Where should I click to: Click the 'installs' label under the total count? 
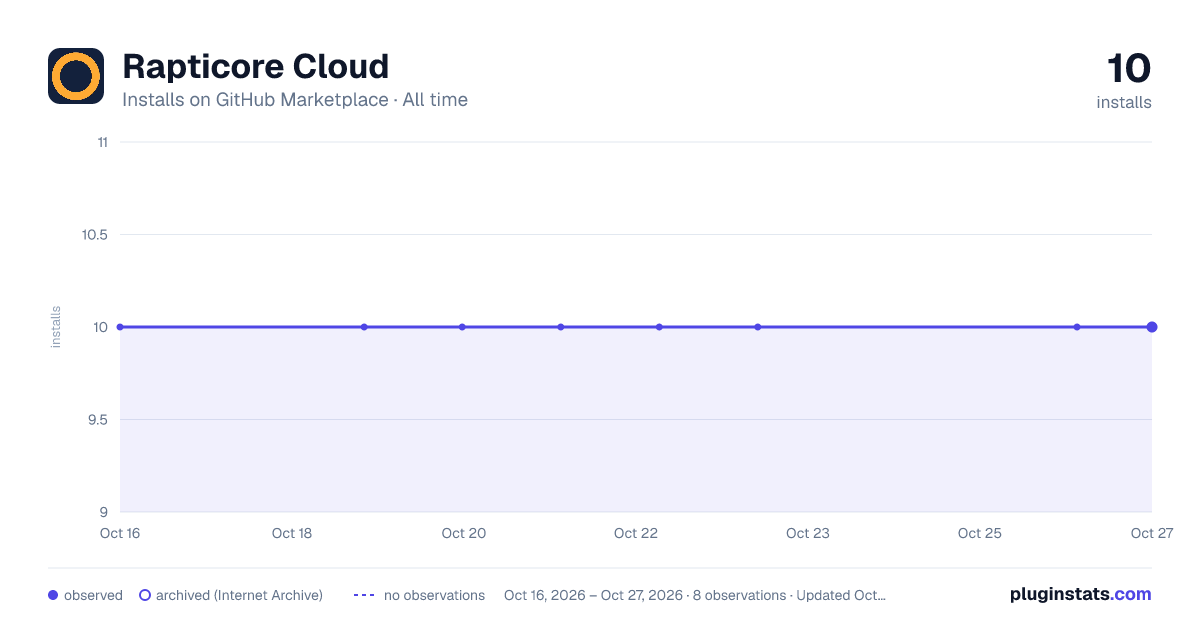[1124, 102]
